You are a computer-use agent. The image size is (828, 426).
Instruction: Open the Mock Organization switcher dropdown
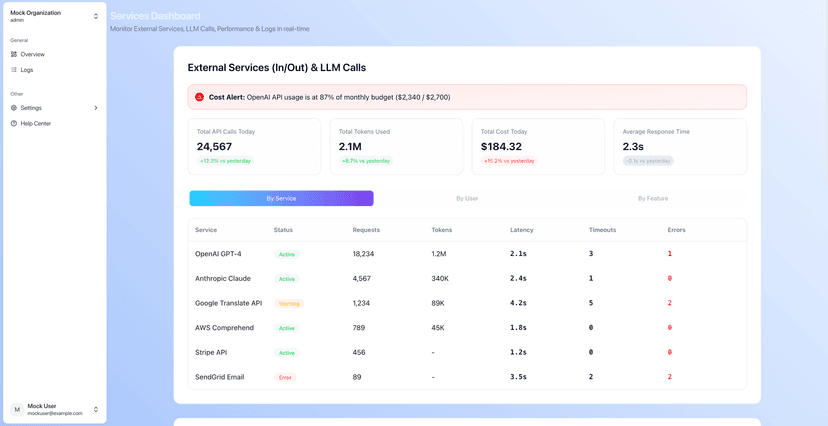point(96,16)
